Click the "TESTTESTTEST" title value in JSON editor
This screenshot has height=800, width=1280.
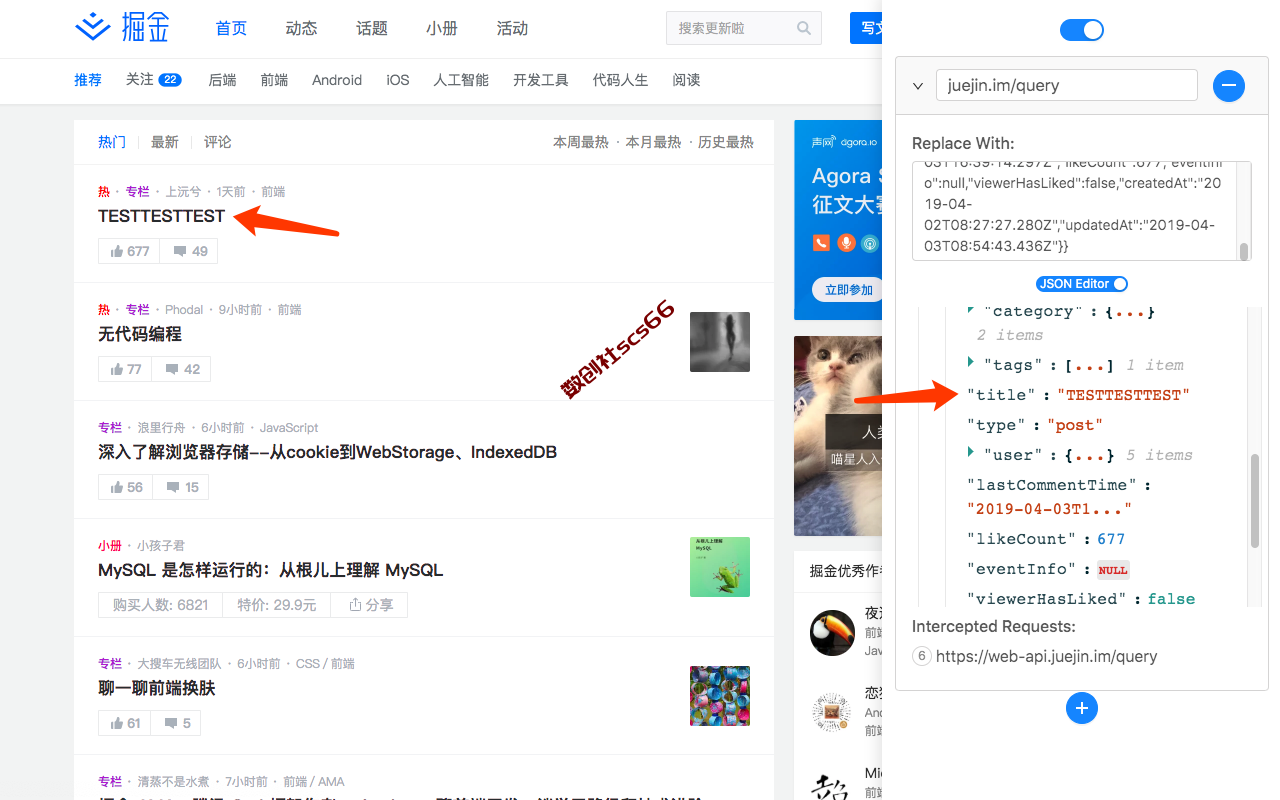(1123, 395)
